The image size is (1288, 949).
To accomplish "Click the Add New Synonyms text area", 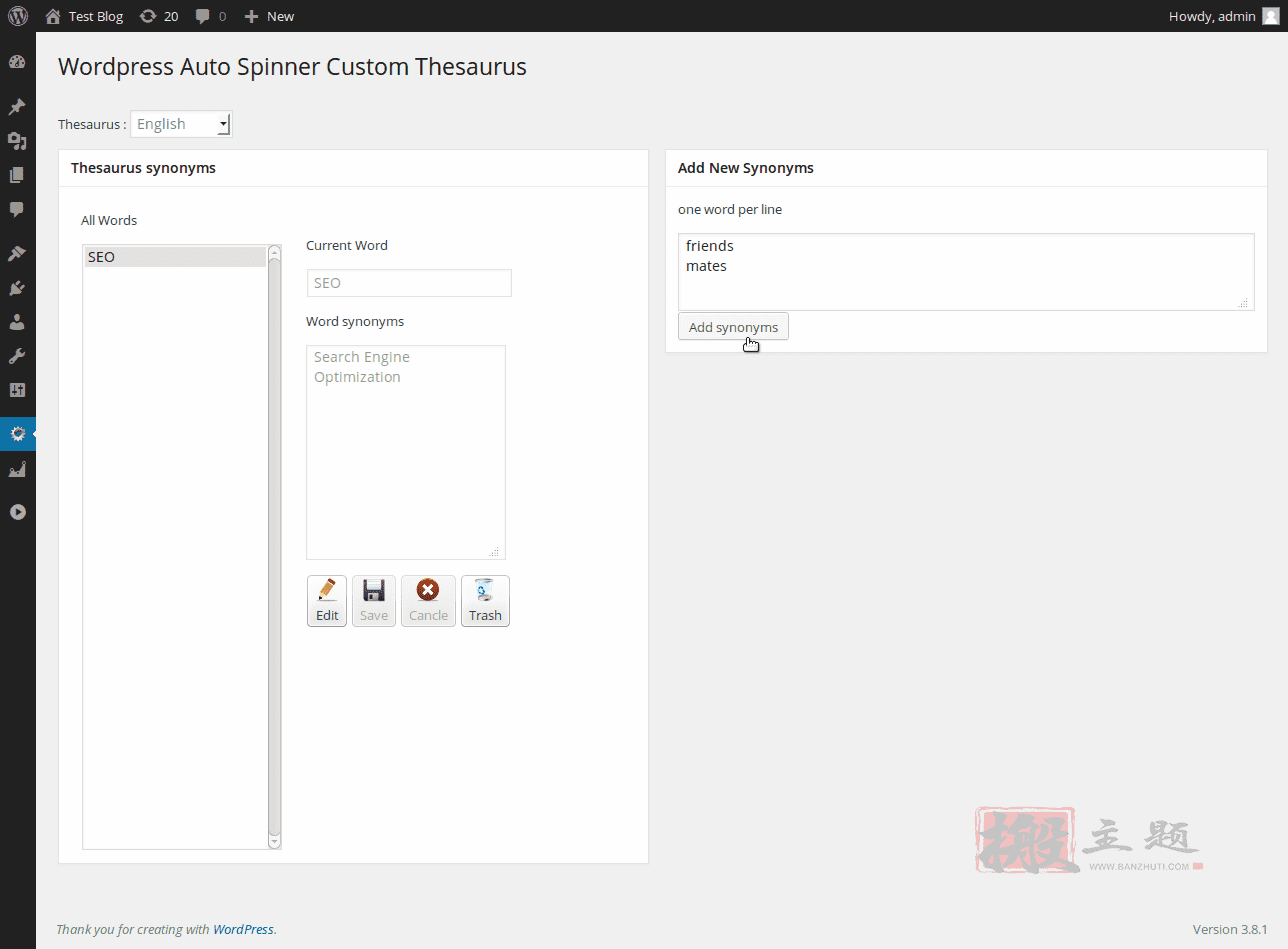I will [966, 272].
